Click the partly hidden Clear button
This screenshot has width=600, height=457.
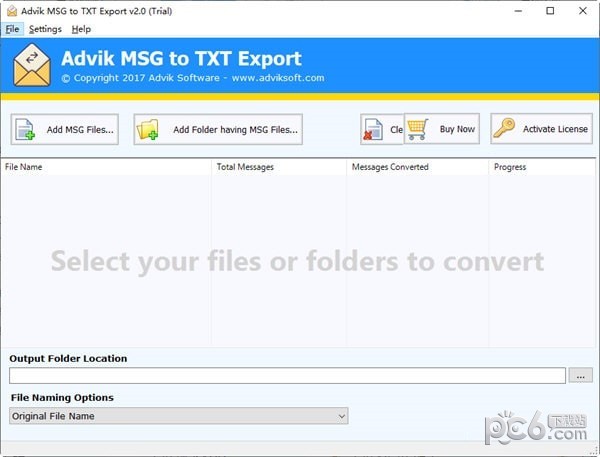(382, 129)
